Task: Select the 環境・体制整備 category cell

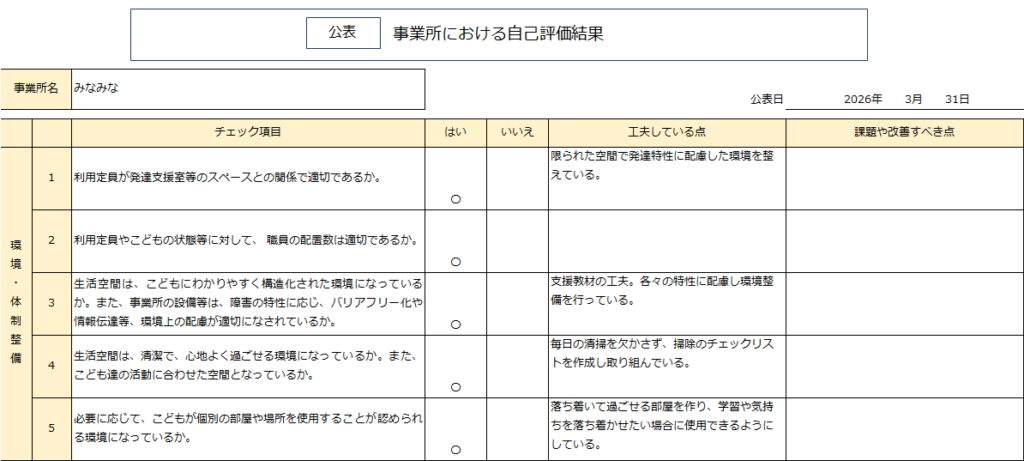Action: pos(16,303)
